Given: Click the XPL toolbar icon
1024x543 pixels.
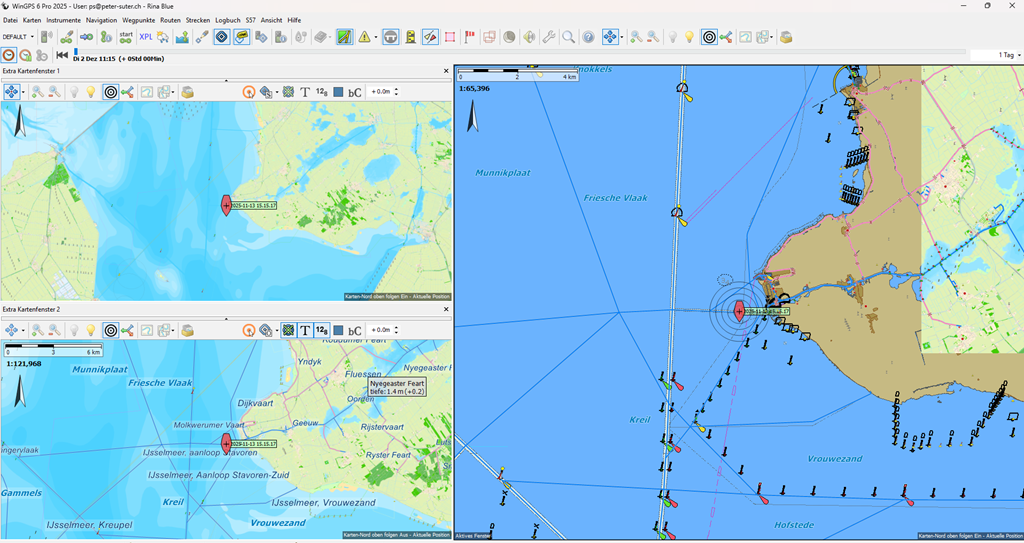Looking at the screenshot, I should (146, 37).
